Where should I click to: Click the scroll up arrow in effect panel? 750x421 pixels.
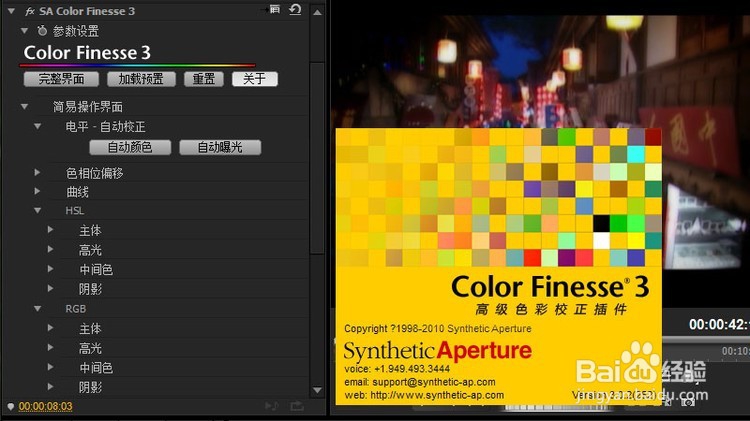(317, 12)
